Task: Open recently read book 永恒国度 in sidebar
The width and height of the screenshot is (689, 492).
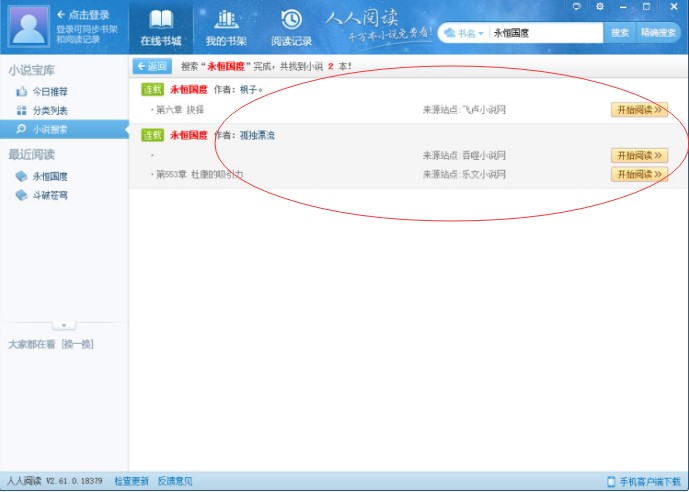Action: click(50, 177)
